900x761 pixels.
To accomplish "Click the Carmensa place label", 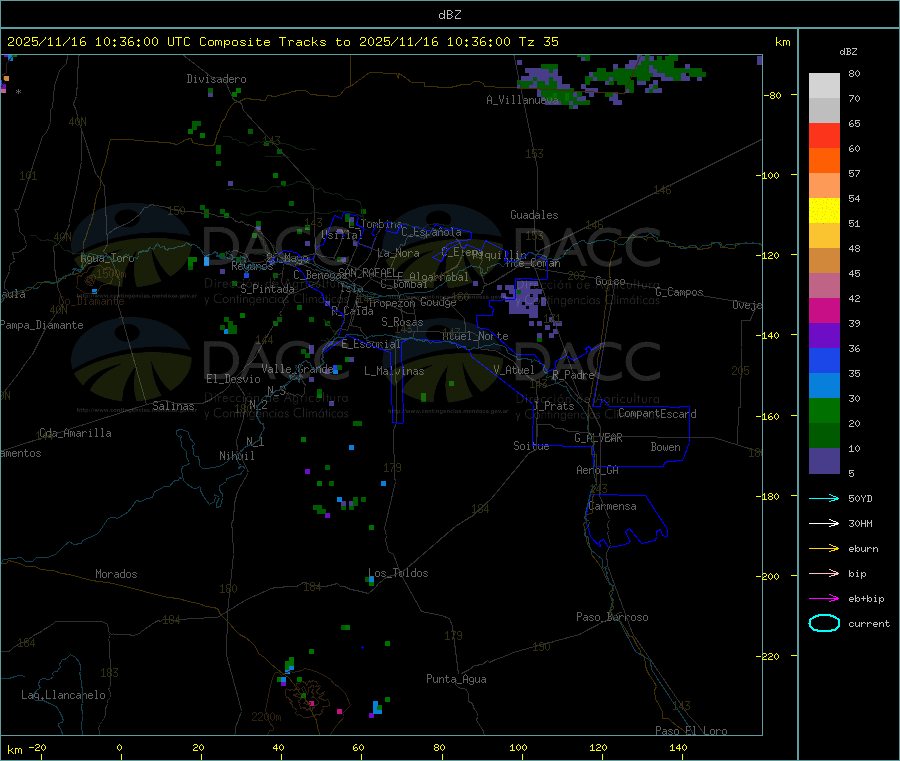I will click(612, 506).
